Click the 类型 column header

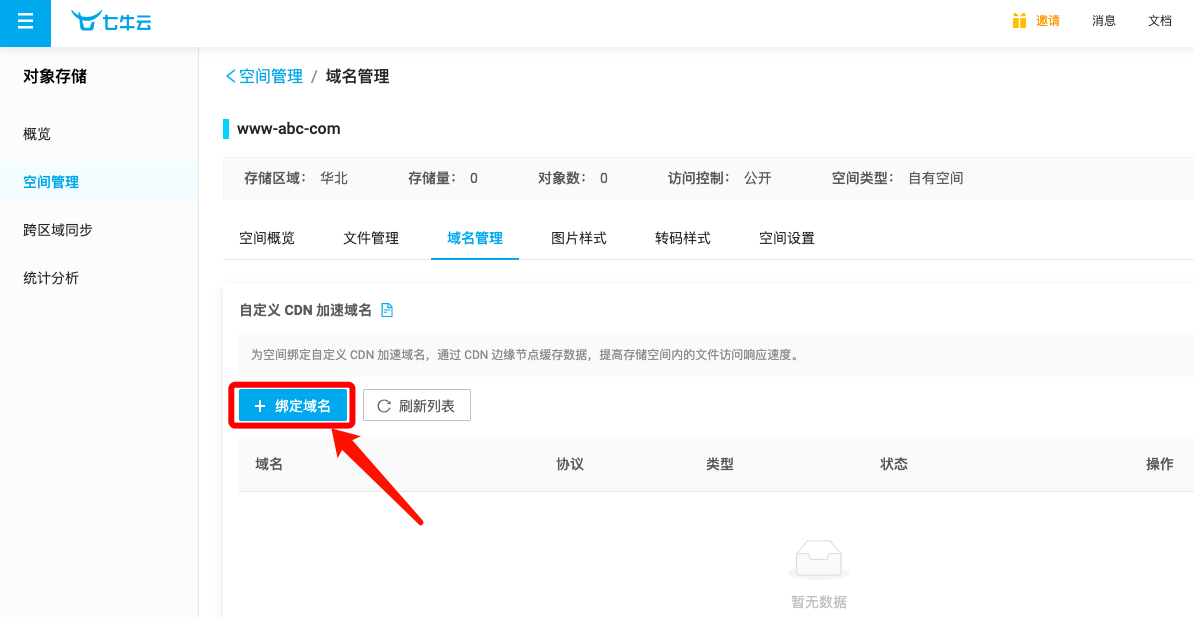pyautogui.click(x=720, y=464)
